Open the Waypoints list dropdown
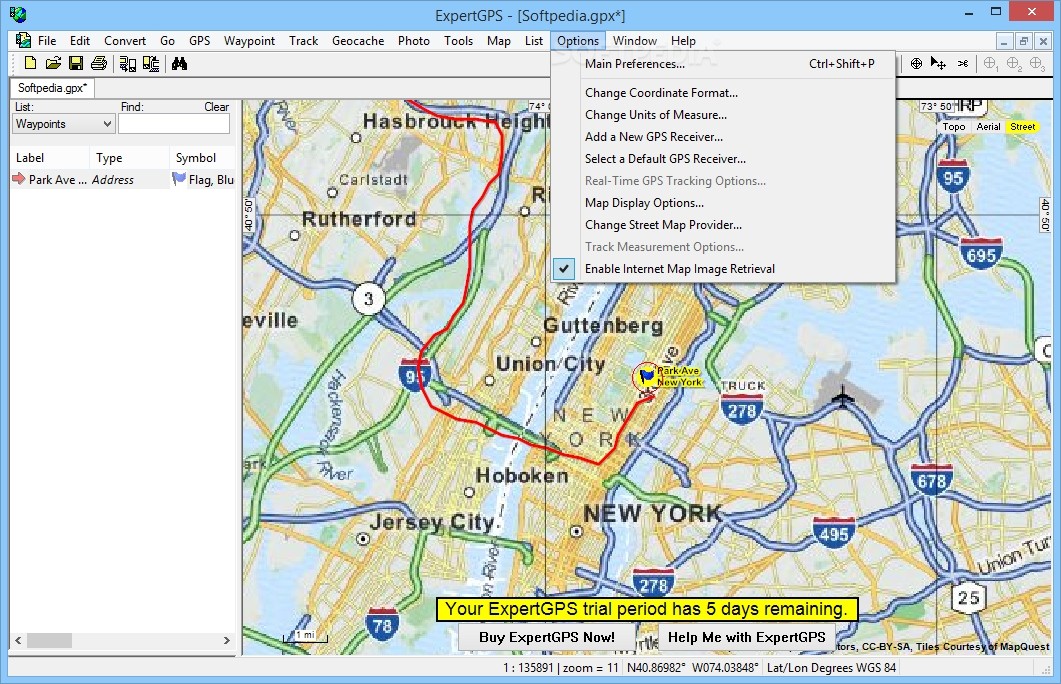 coord(64,124)
